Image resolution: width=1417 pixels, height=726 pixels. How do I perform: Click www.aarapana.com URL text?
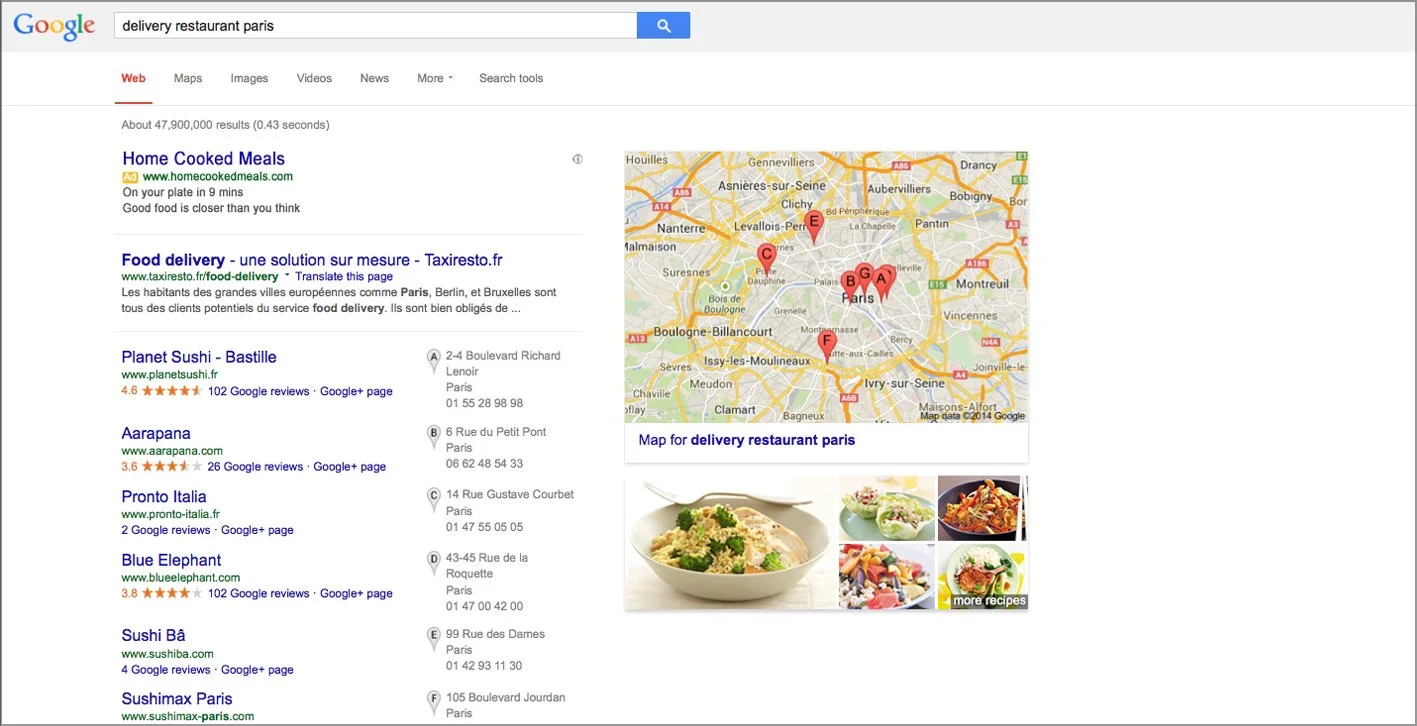click(172, 451)
